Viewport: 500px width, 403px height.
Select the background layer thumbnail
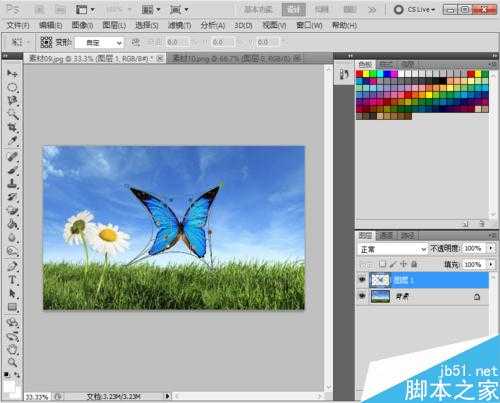coord(380,296)
